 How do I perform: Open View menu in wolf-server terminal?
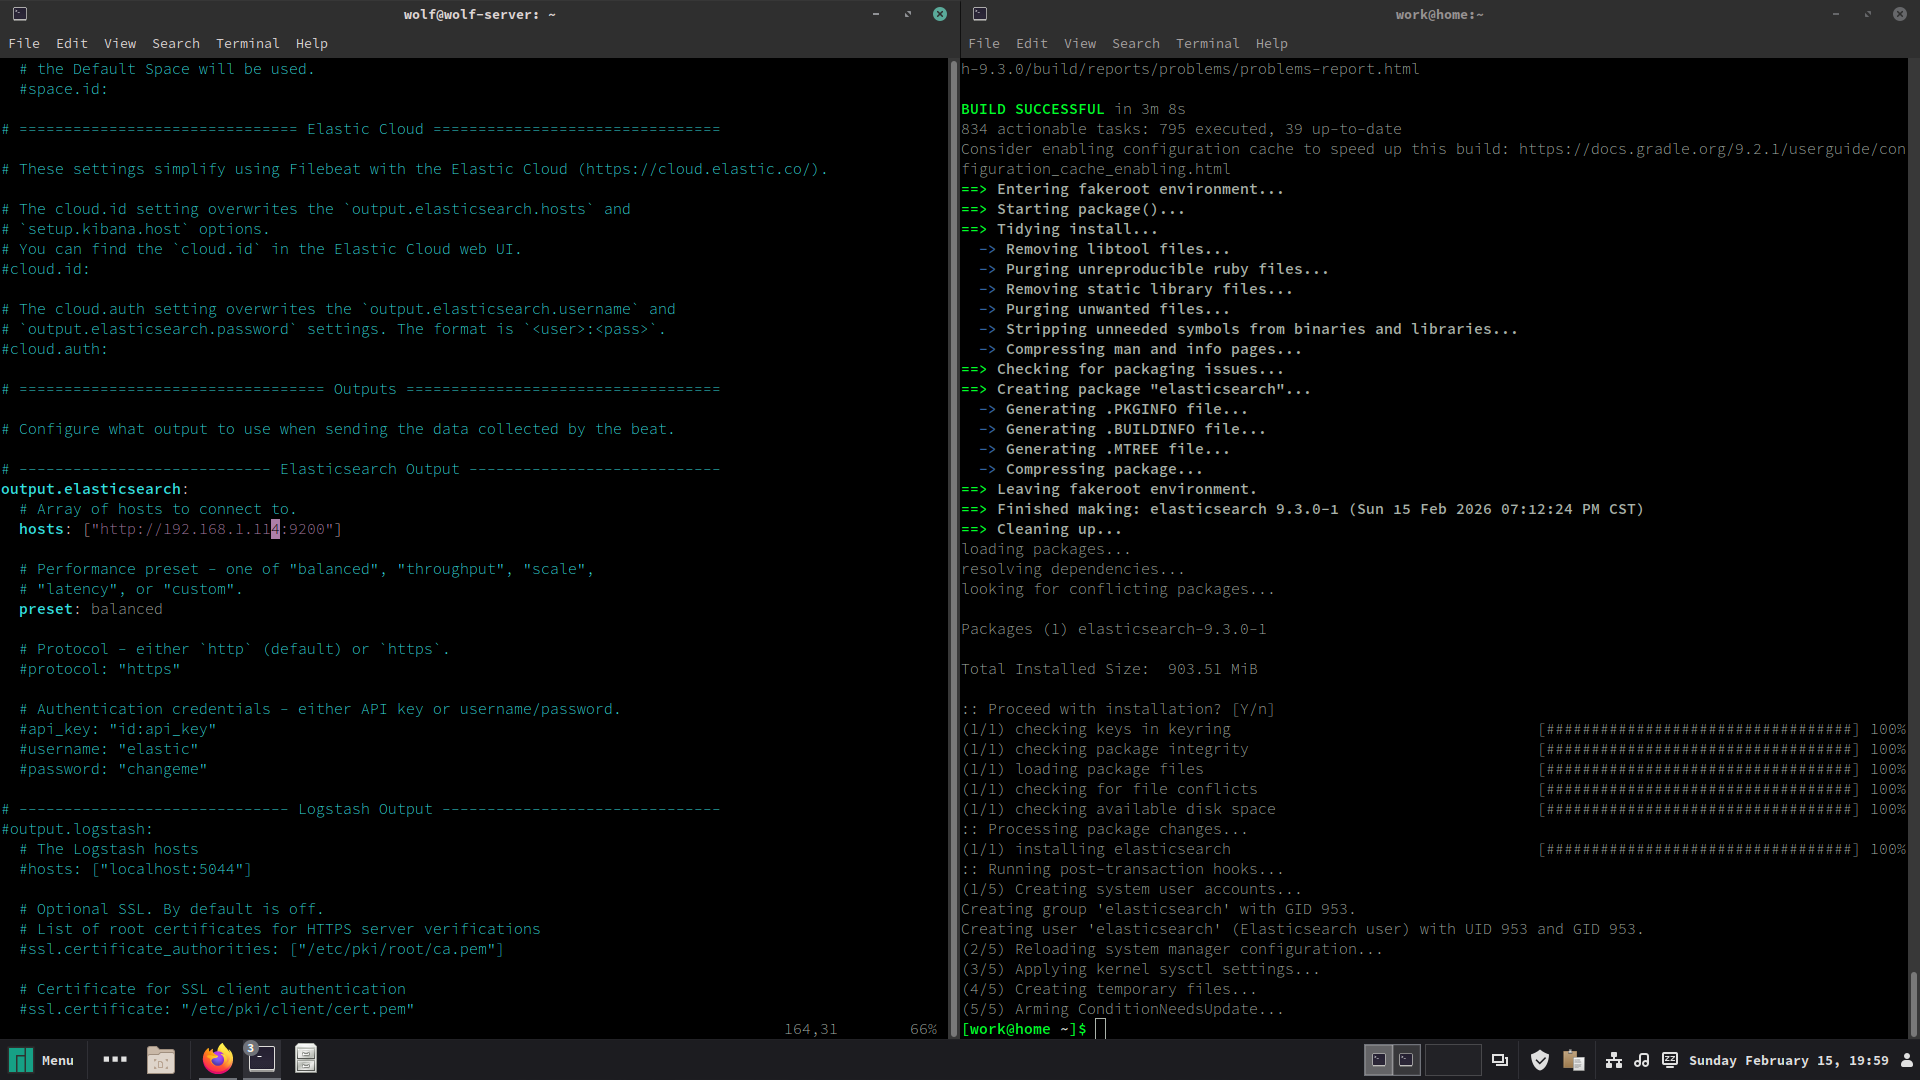point(120,43)
